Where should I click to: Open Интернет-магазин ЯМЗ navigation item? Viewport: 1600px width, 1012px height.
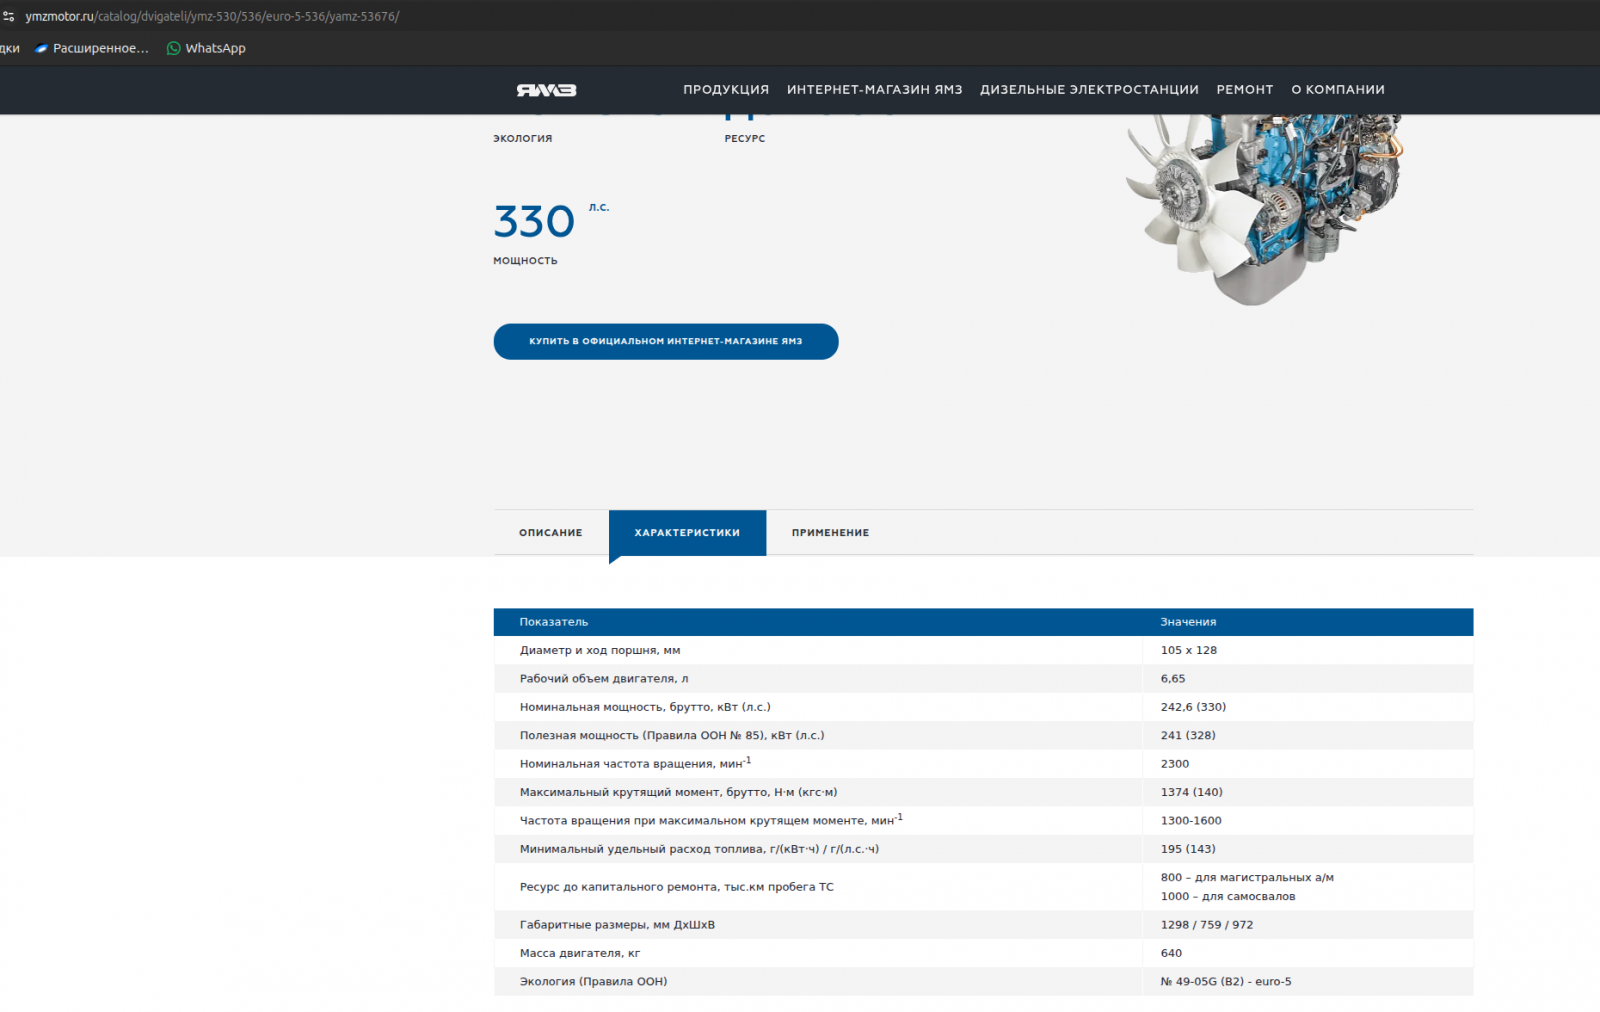pyautogui.click(x=874, y=90)
